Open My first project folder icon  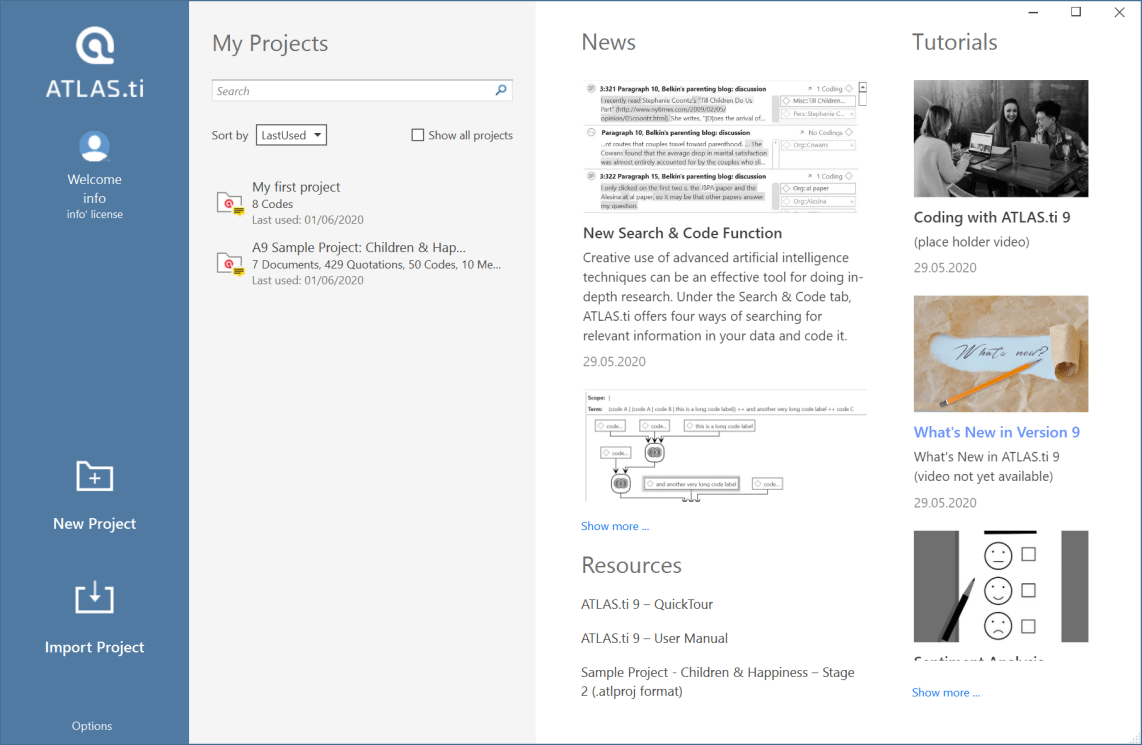229,203
